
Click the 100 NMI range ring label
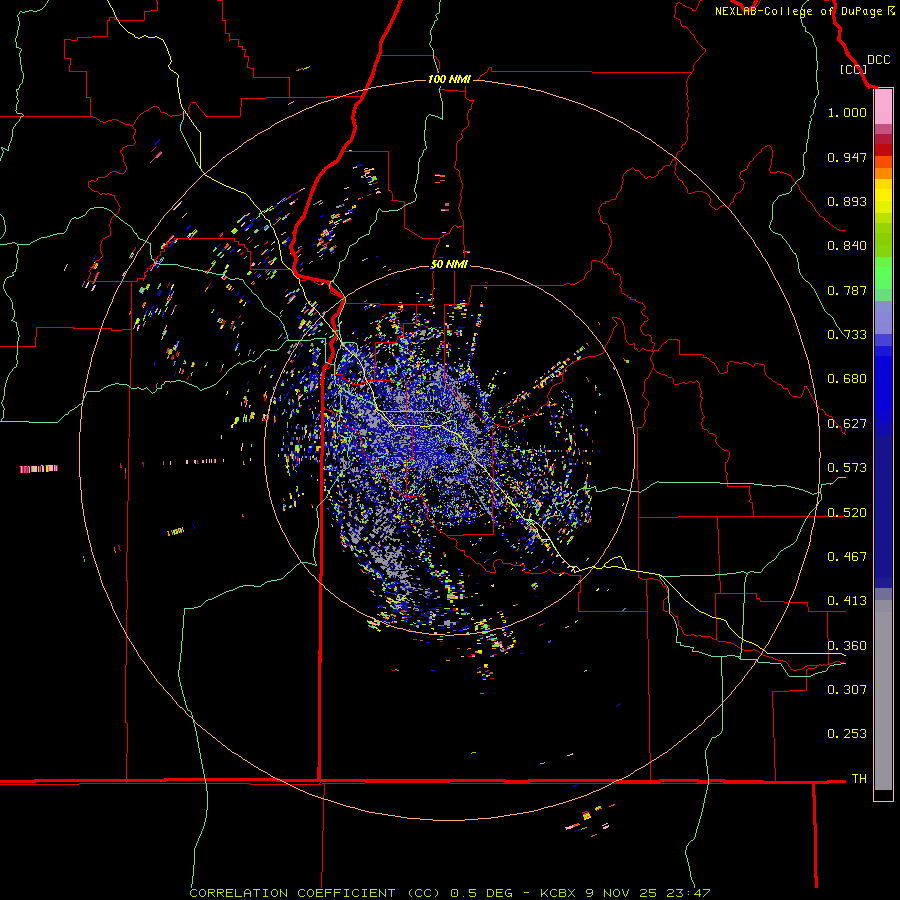point(449,79)
